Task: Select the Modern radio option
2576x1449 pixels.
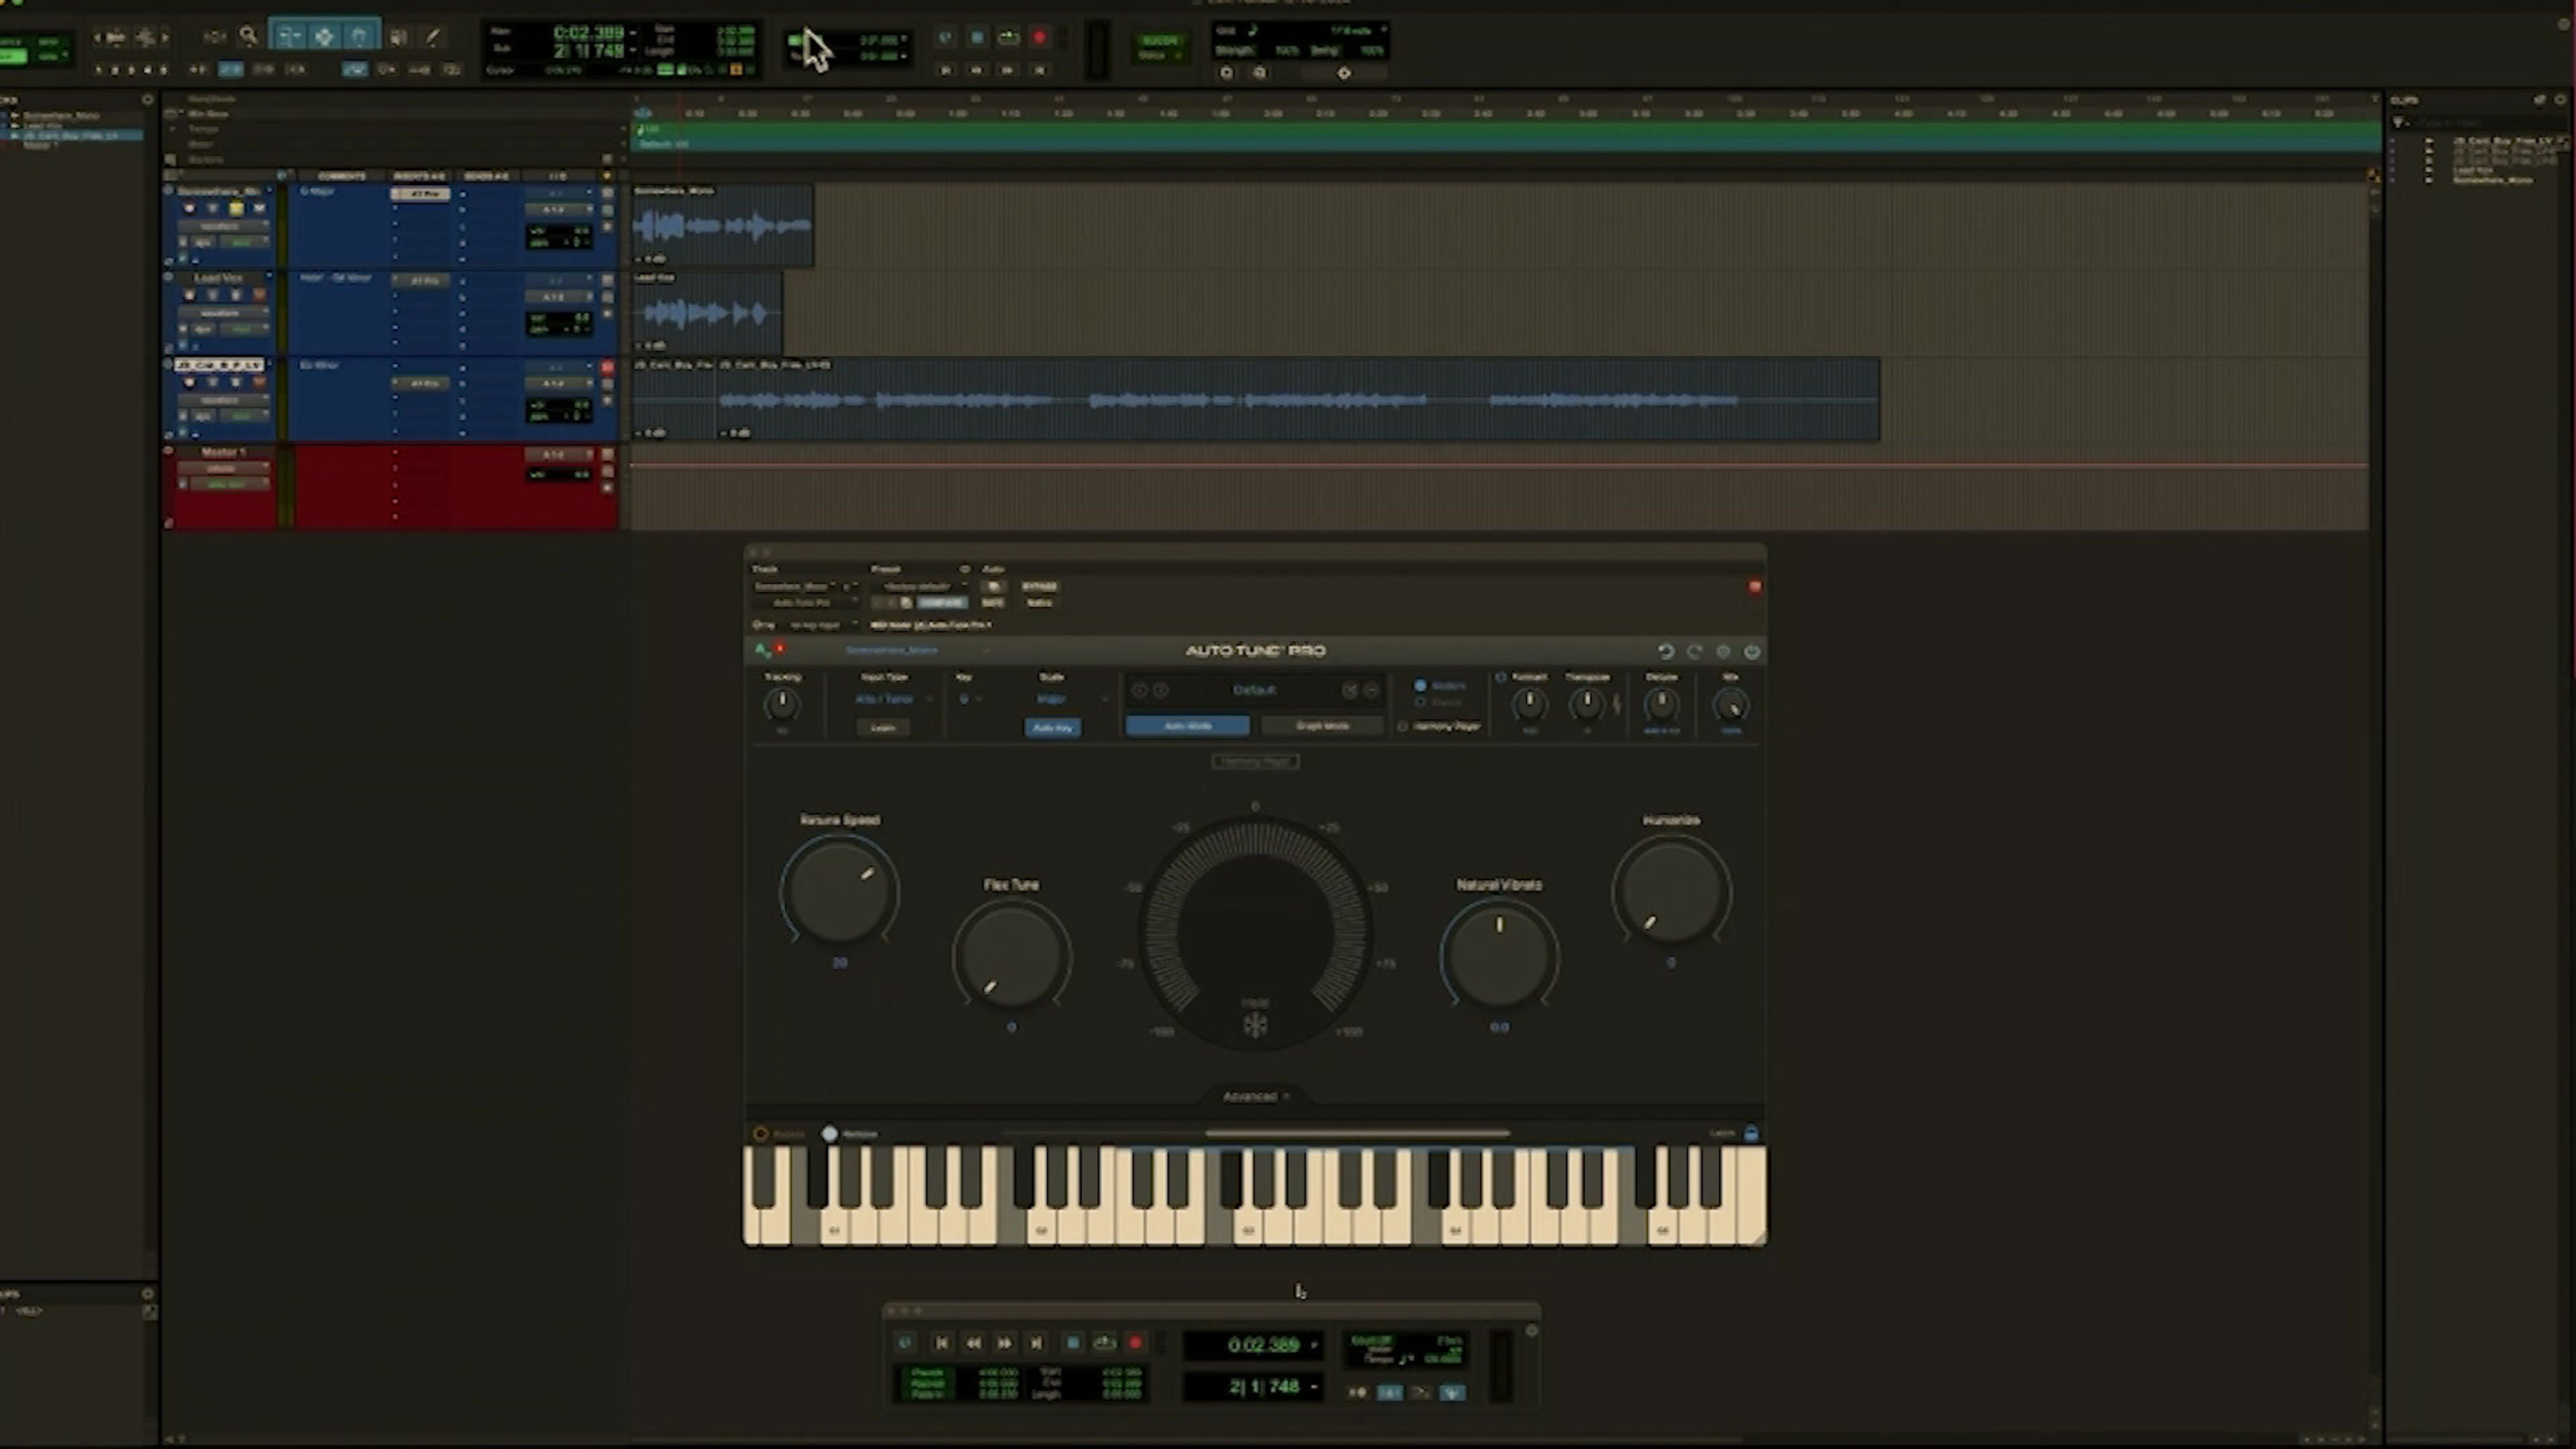Action: [1420, 686]
